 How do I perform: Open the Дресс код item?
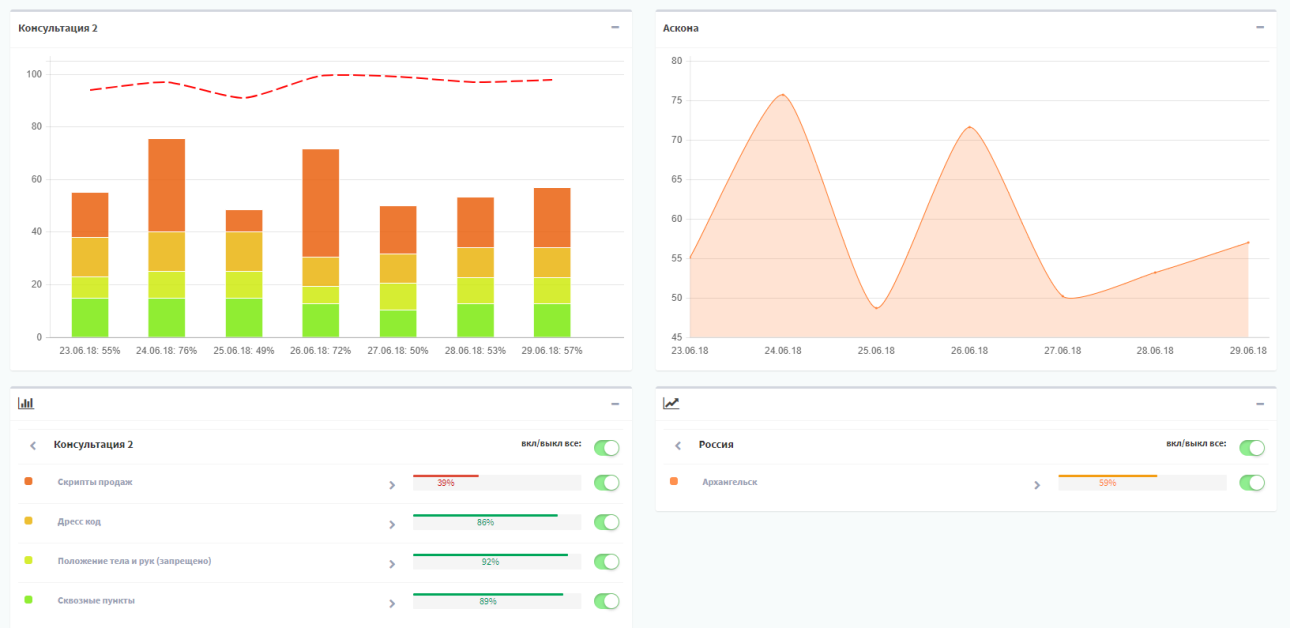(x=79, y=522)
